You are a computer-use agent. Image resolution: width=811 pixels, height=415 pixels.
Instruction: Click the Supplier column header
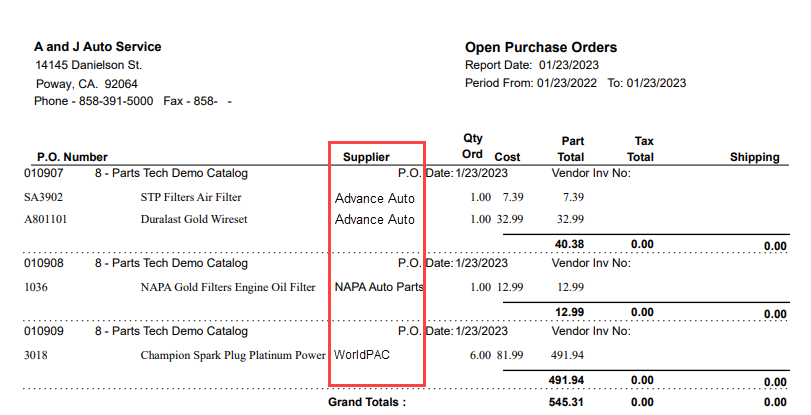click(x=366, y=157)
